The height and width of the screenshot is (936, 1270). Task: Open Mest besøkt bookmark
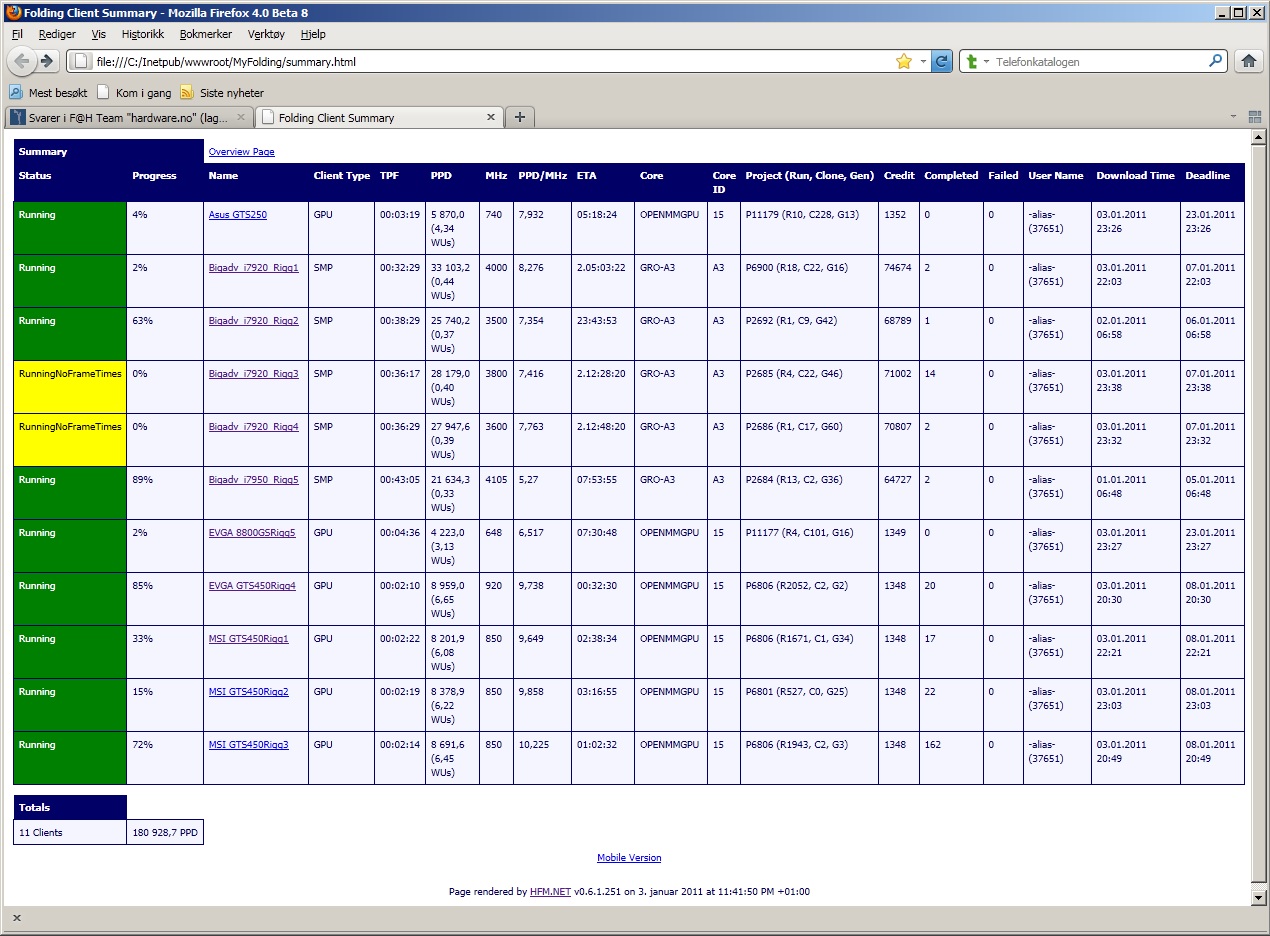pyautogui.click(x=49, y=92)
